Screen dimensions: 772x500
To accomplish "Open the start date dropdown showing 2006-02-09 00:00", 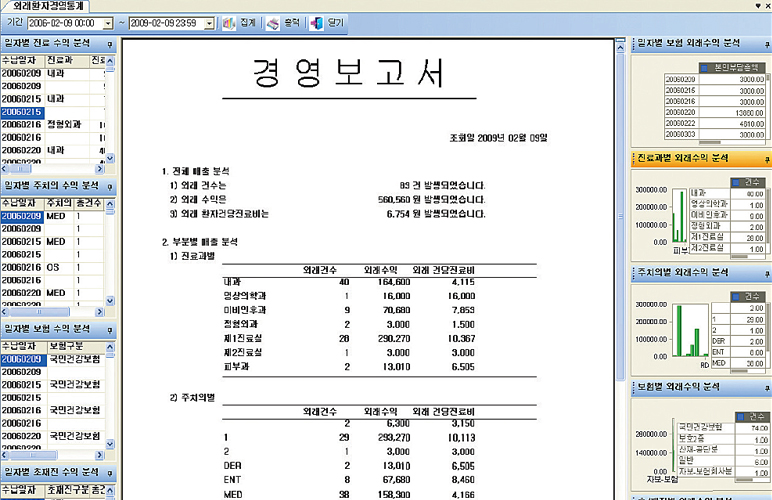I will [x=108, y=24].
